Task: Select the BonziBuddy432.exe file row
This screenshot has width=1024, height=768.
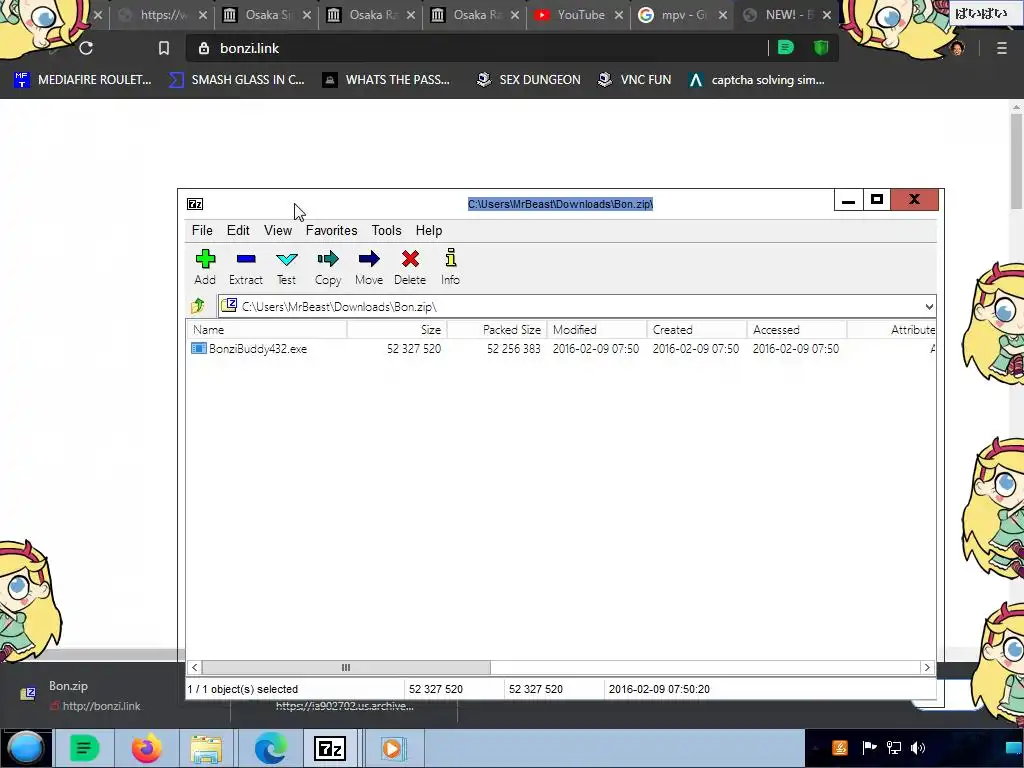Action: (x=560, y=349)
